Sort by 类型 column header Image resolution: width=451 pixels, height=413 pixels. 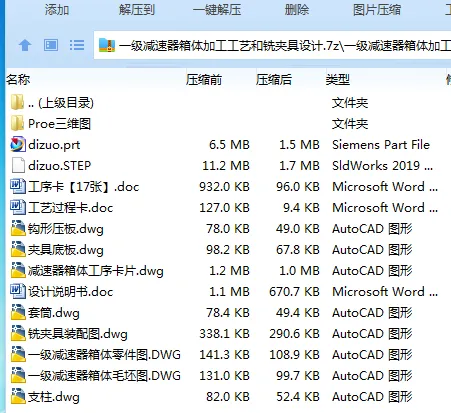pyautogui.click(x=338, y=80)
